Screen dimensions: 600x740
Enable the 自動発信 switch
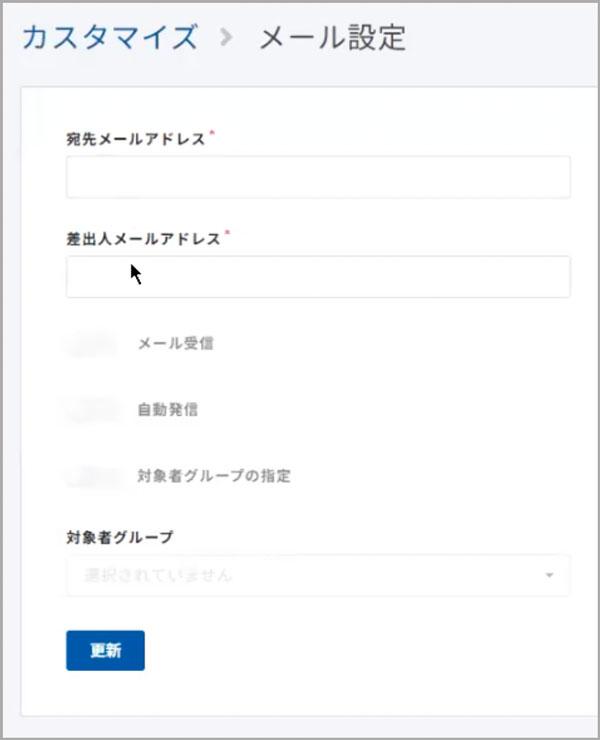(92, 410)
